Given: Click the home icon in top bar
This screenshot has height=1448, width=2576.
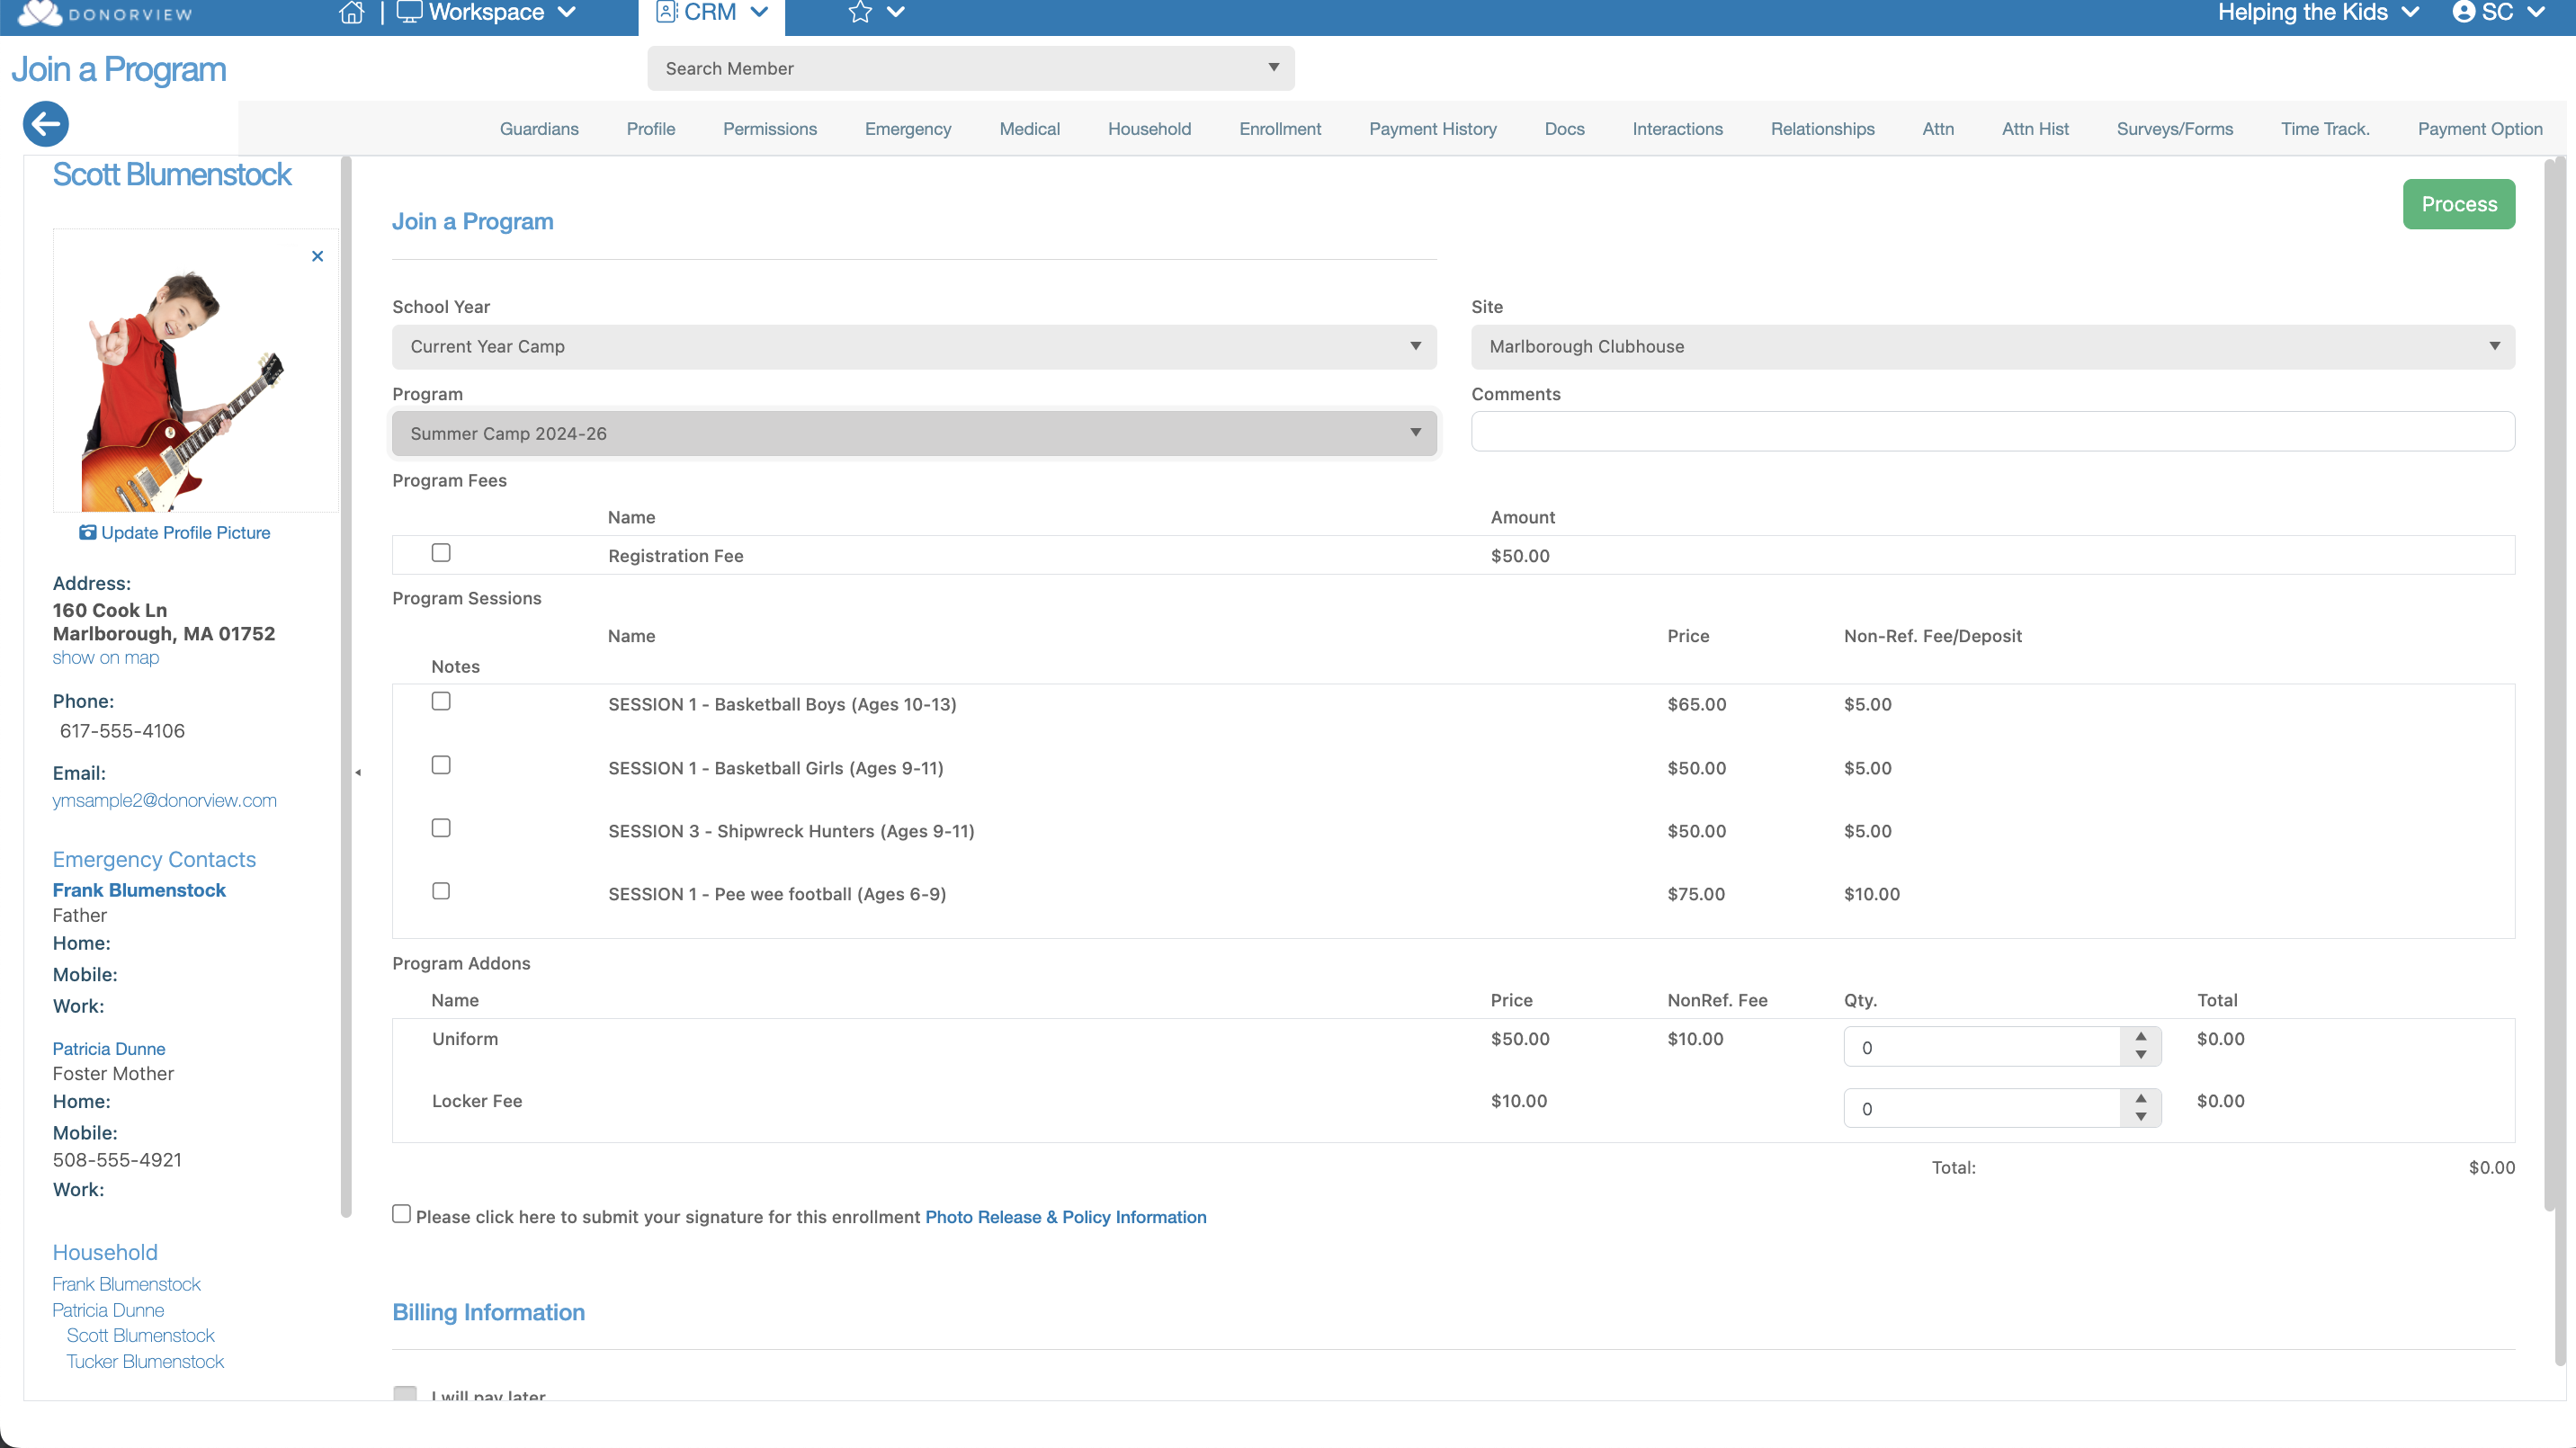Looking at the screenshot, I should (x=351, y=12).
